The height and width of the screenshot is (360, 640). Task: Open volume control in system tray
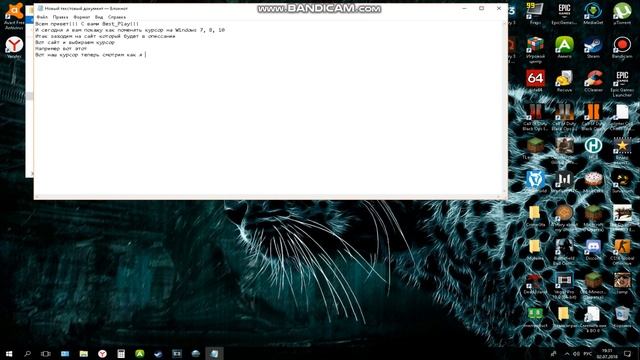point(576,353)
